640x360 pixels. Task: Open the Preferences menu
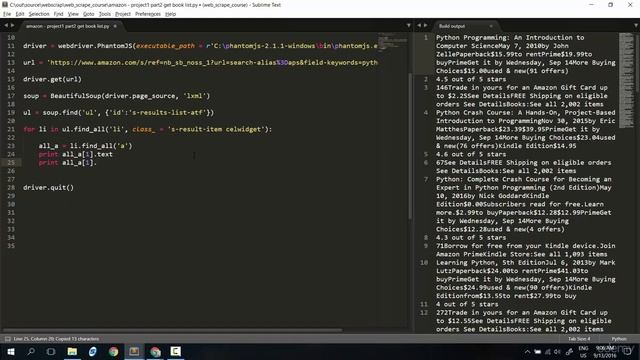tap(148, 14)
